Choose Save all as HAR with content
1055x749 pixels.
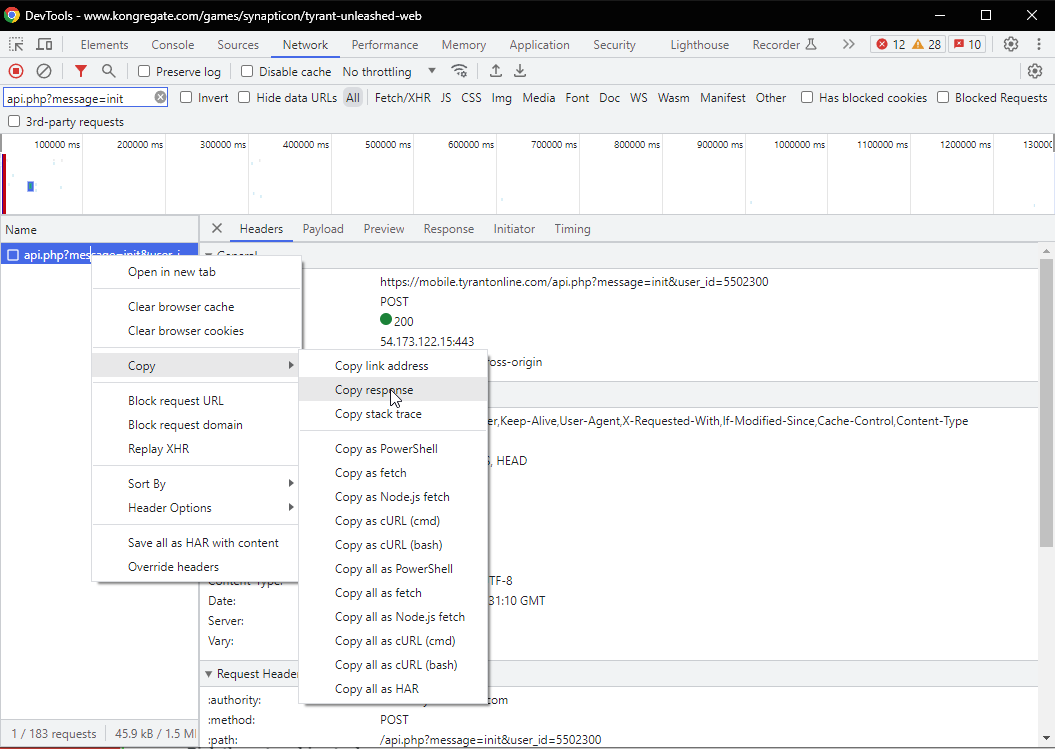tap(203, 543)
